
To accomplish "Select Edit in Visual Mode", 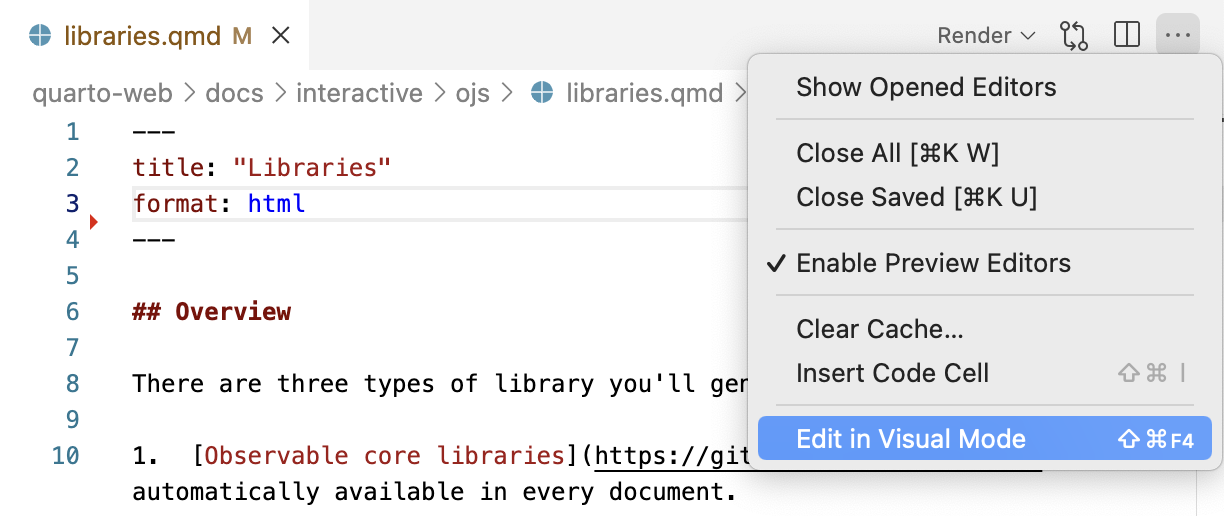I will click(911, 438).
